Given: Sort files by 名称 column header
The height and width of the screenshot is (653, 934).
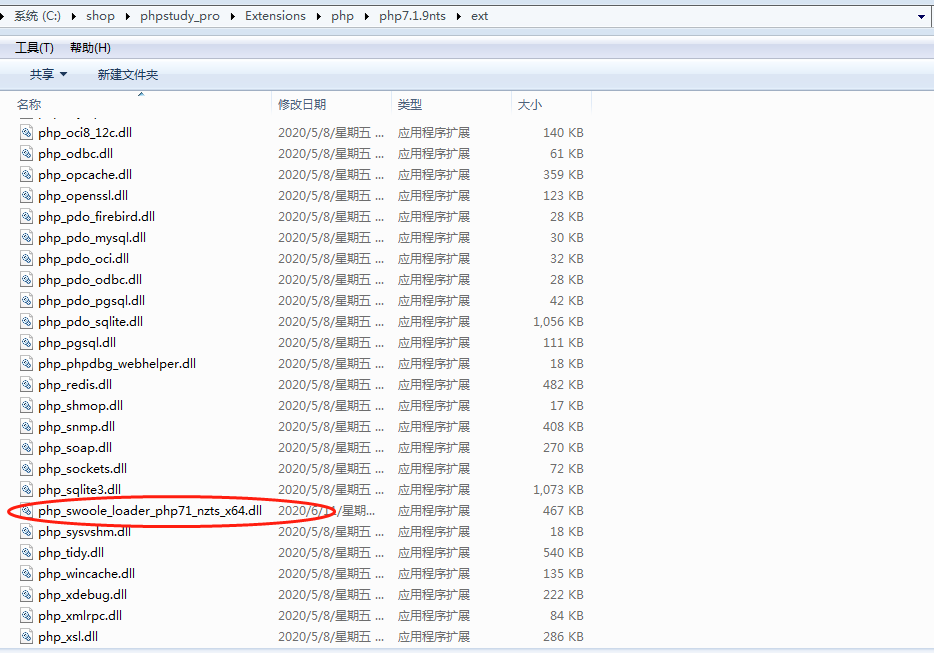Looking at the screenshot, I should [x=29, y=105].
